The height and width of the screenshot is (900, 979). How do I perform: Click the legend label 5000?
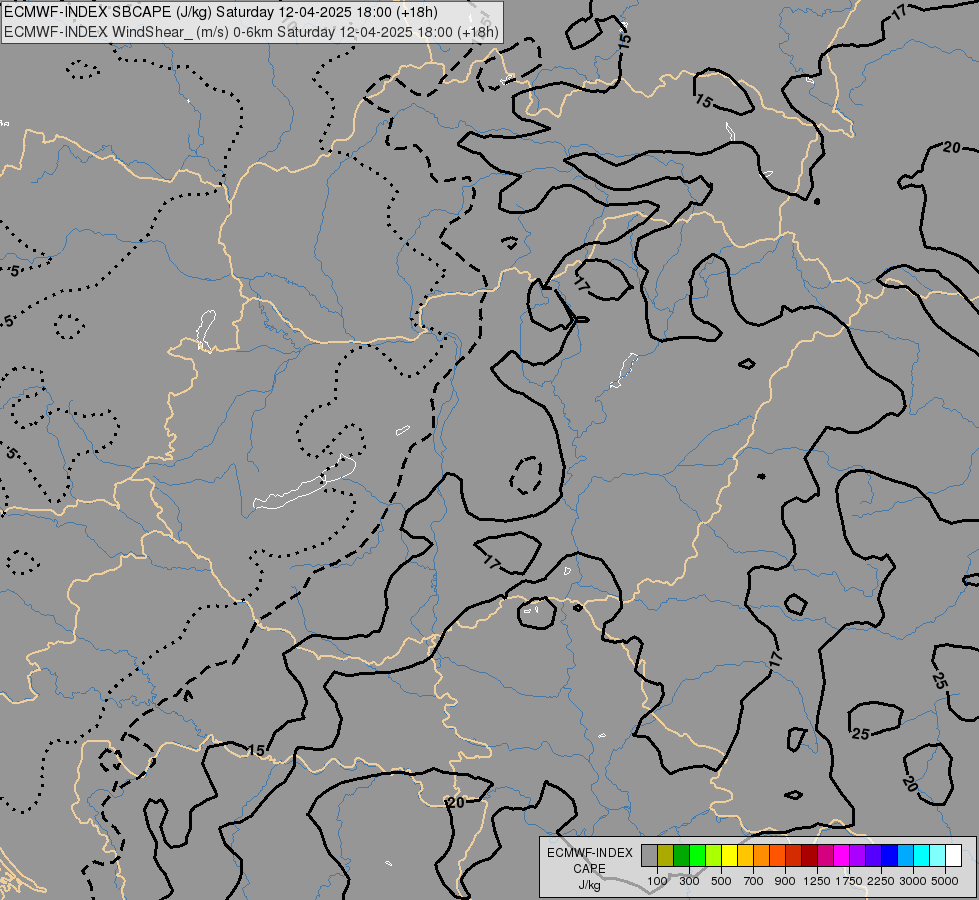coord(945,881)
